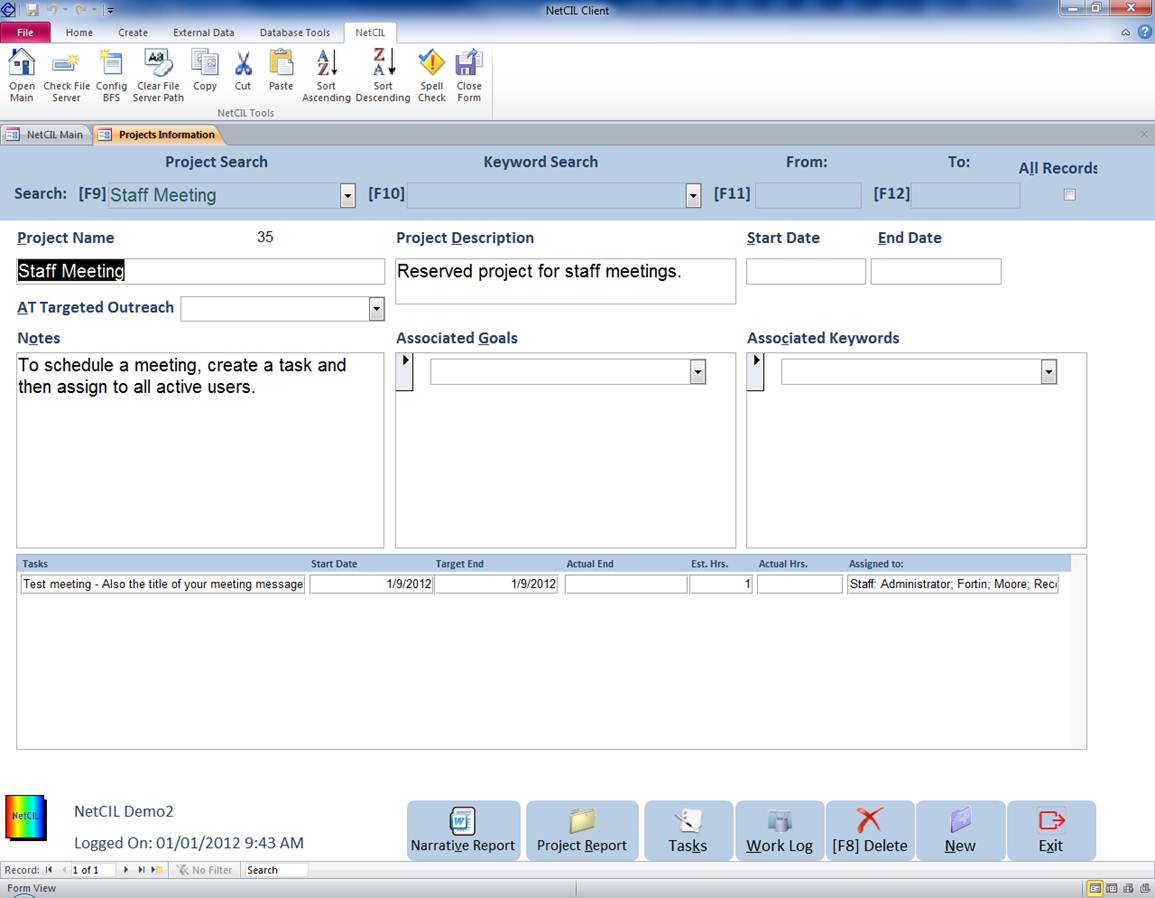Click the current record number box
1155x898 pixels.
(x=93, y=870)
